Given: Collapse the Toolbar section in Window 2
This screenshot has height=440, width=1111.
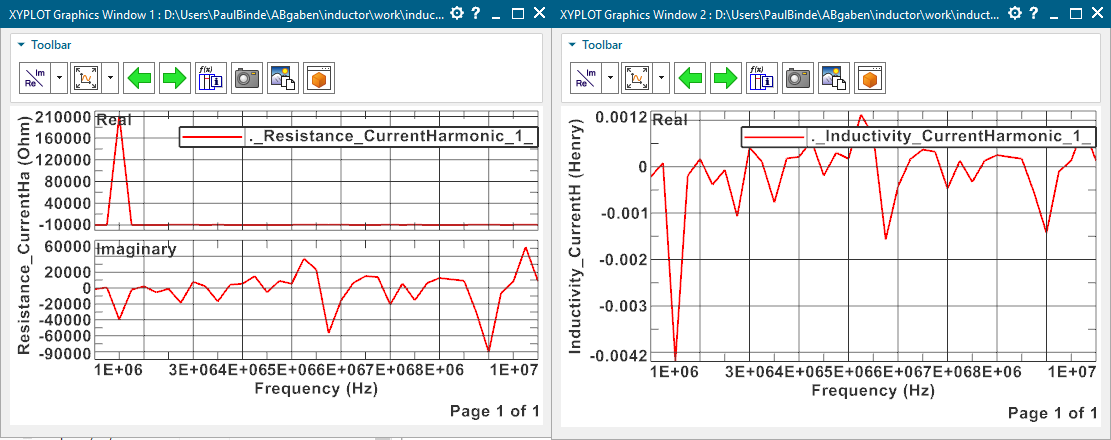Looking at the screenshot, I should (571, 45).
